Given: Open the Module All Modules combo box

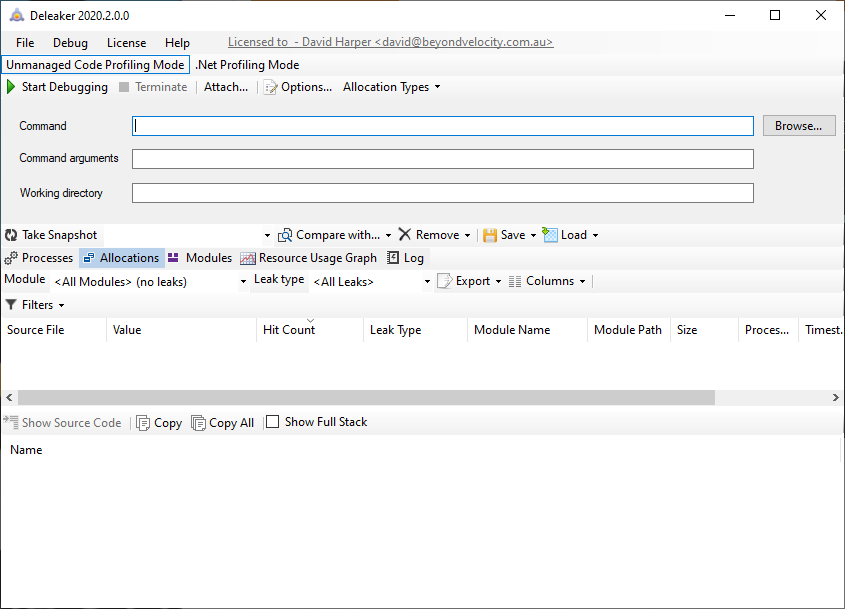Looking at the screenshot, I should tap(149, 282).
